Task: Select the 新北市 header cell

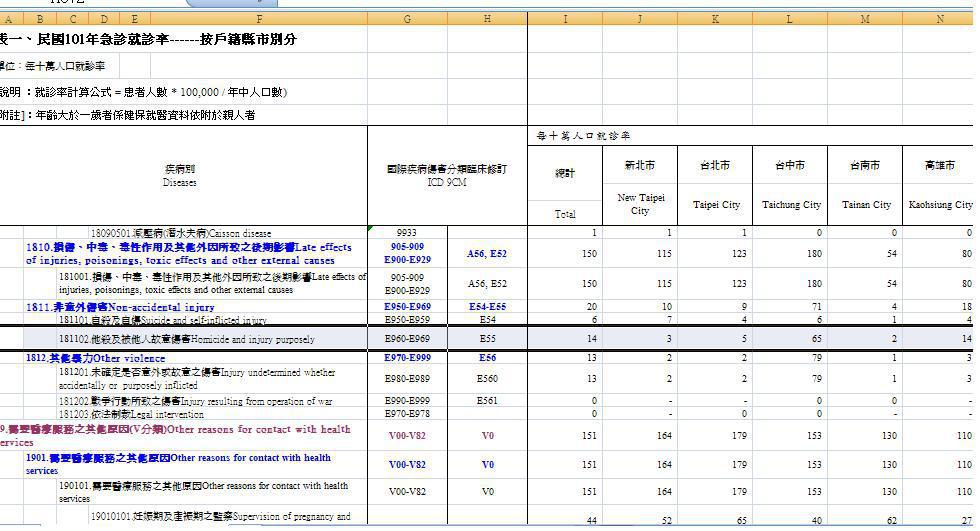Action: (x=640, y=165)
